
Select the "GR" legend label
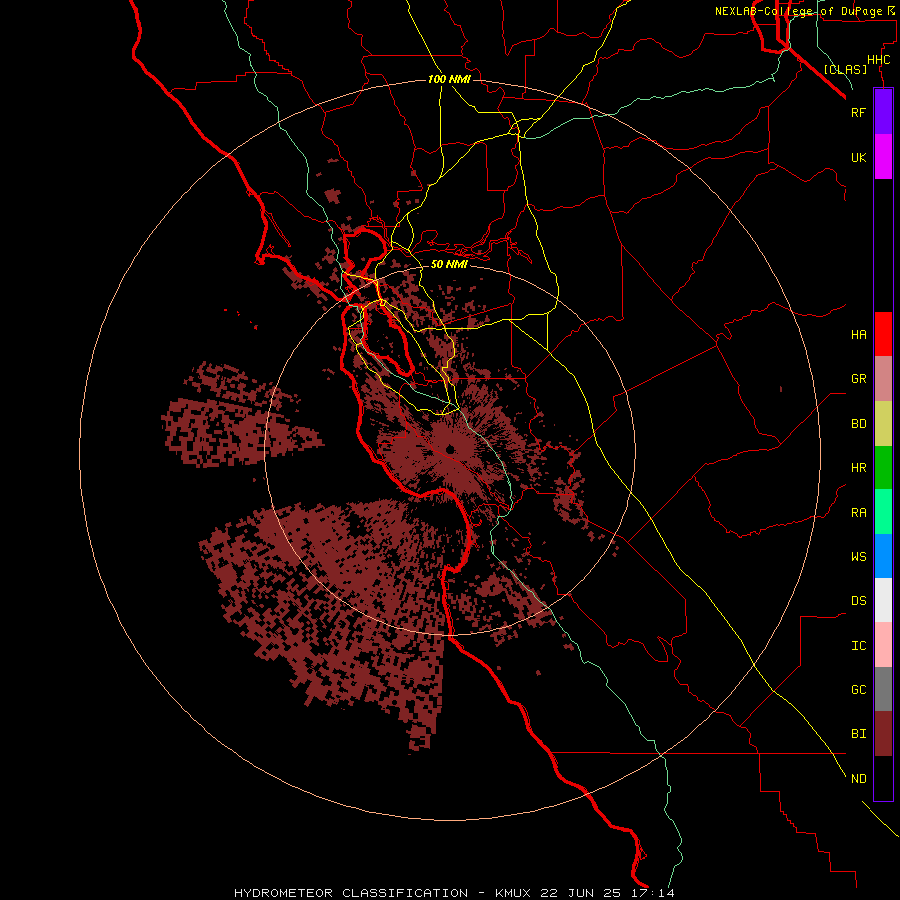(858, 379)
